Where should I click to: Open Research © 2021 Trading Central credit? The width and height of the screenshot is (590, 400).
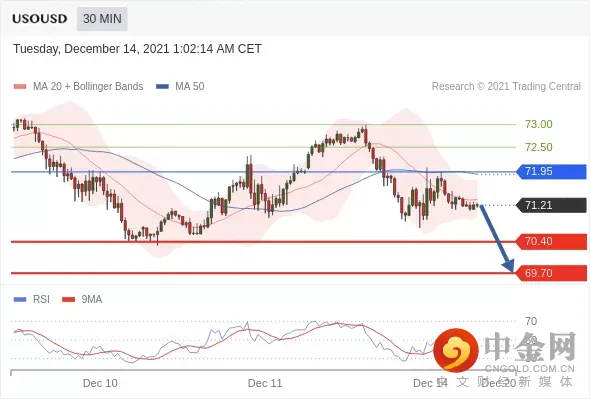pos(506,87)
